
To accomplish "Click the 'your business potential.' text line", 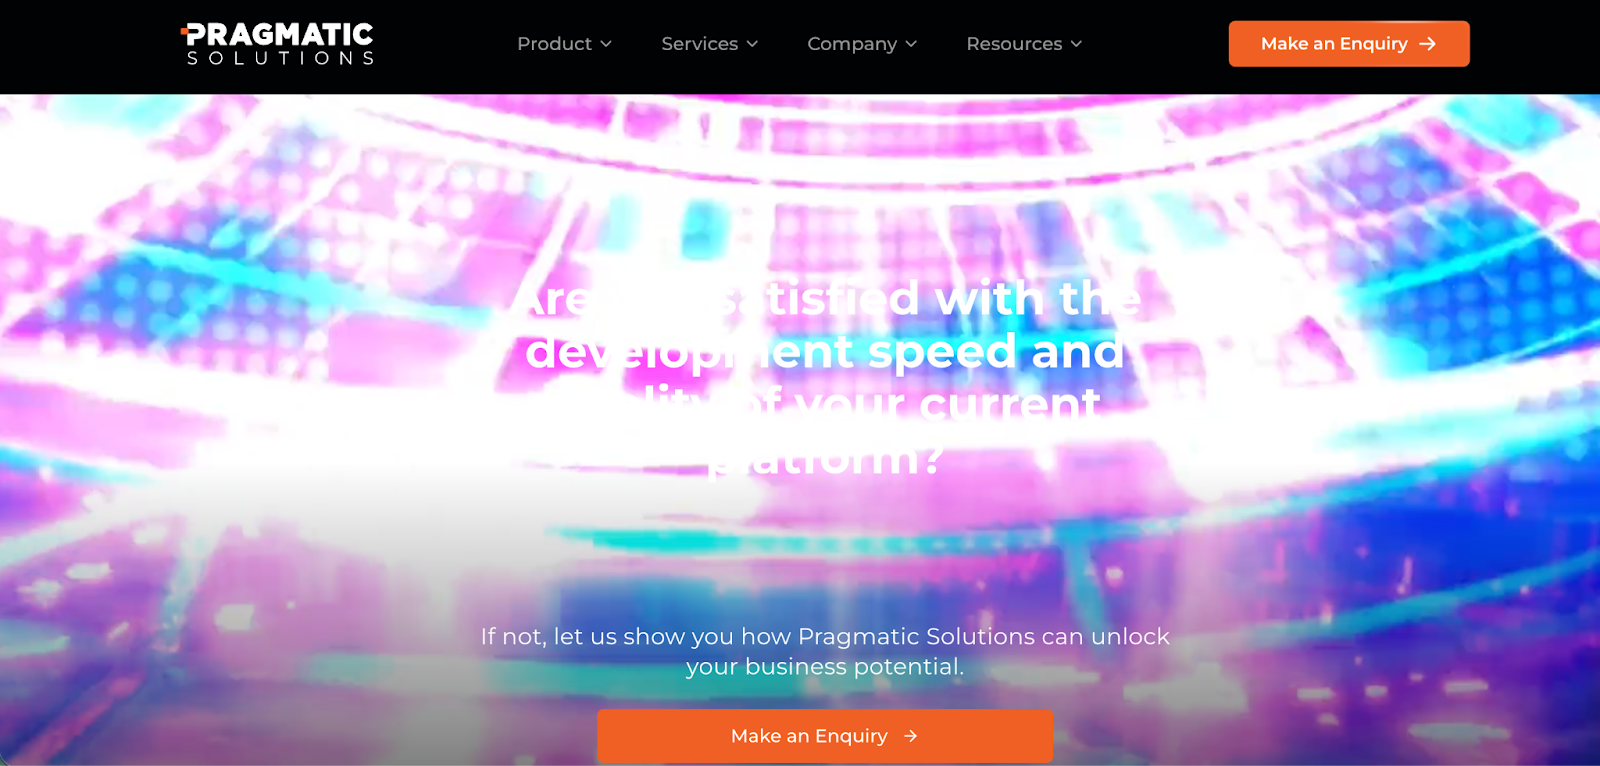I will tap(825, 666).
